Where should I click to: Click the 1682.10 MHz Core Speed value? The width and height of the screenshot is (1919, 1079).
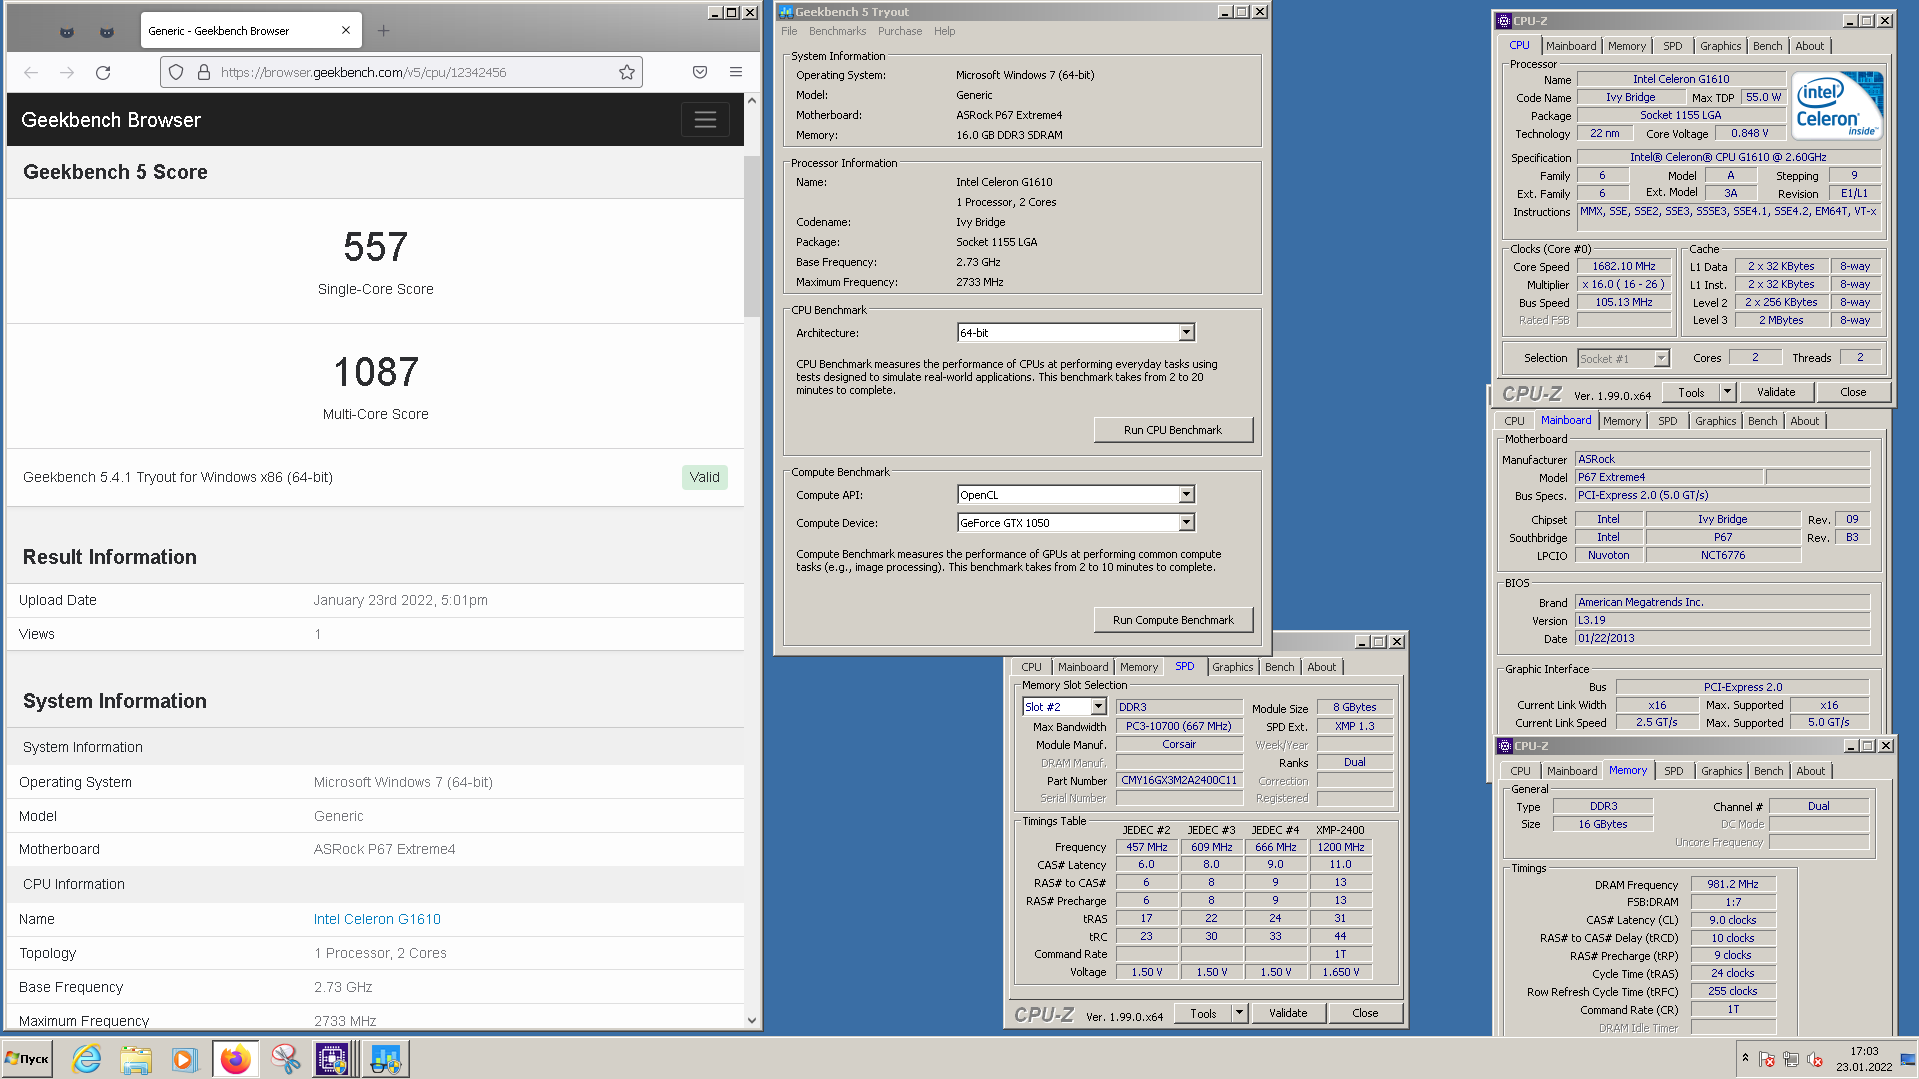1624,266
